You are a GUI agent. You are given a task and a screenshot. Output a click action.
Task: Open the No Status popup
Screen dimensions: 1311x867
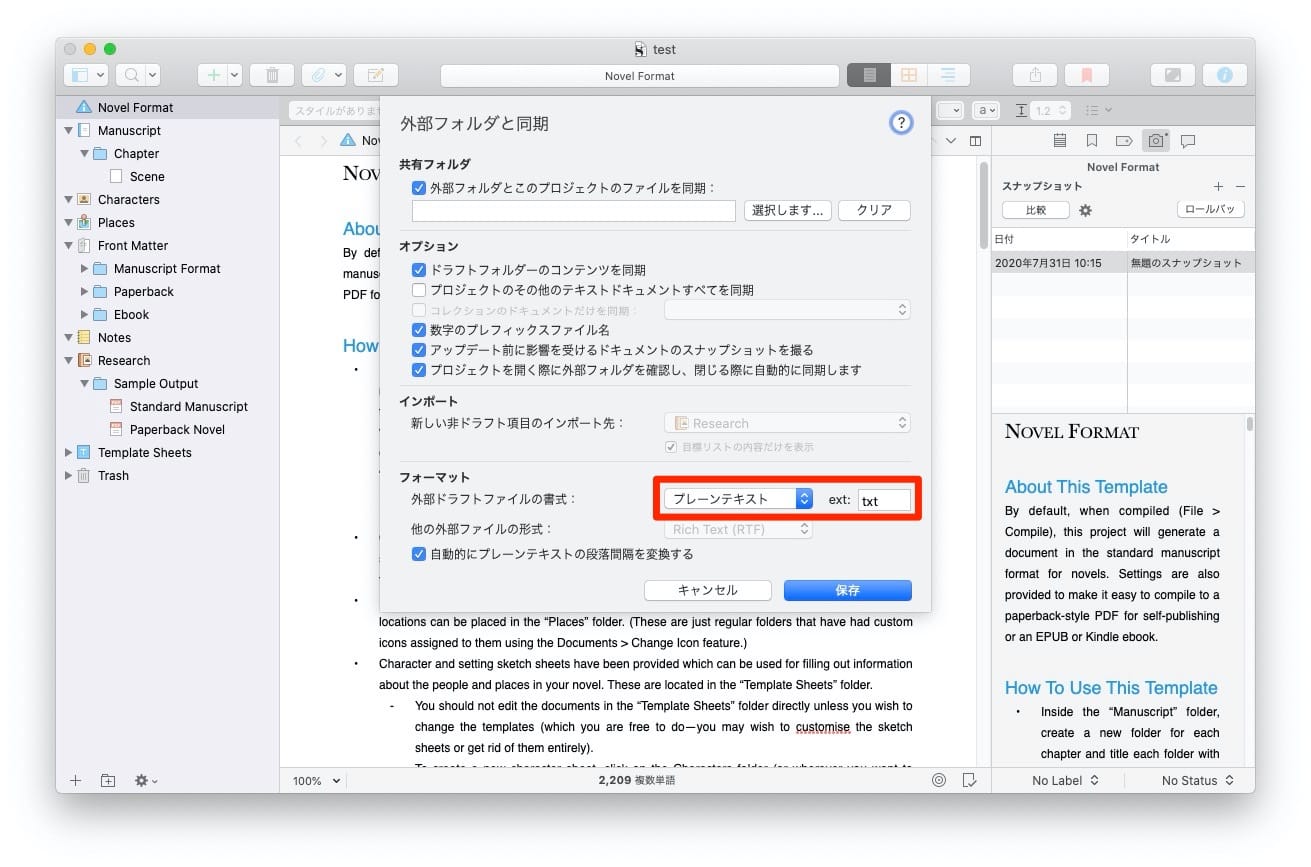(x=1197, y=780)
